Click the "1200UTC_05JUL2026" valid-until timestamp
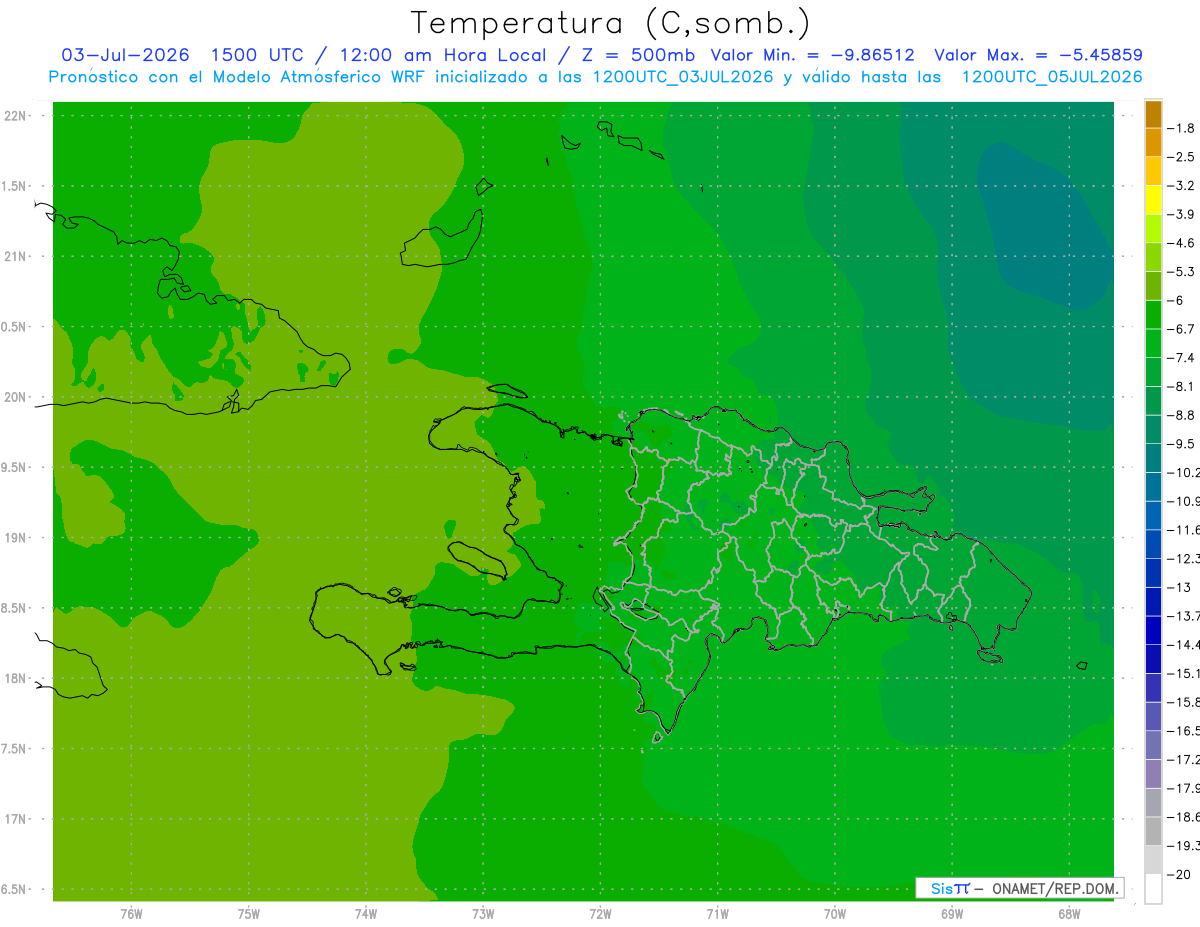This screenshot has height=927, width=1200. click(x=1051, y=77)
